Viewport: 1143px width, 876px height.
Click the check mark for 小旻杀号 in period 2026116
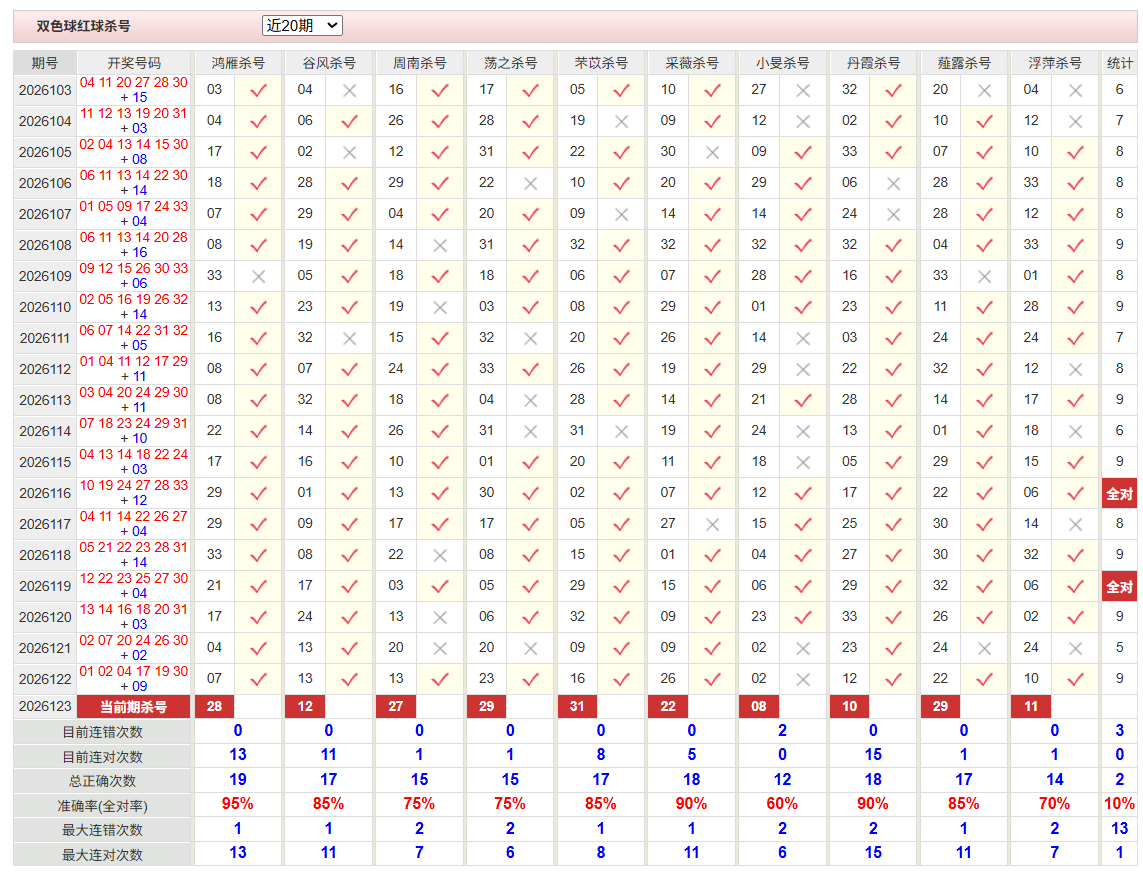803,493
